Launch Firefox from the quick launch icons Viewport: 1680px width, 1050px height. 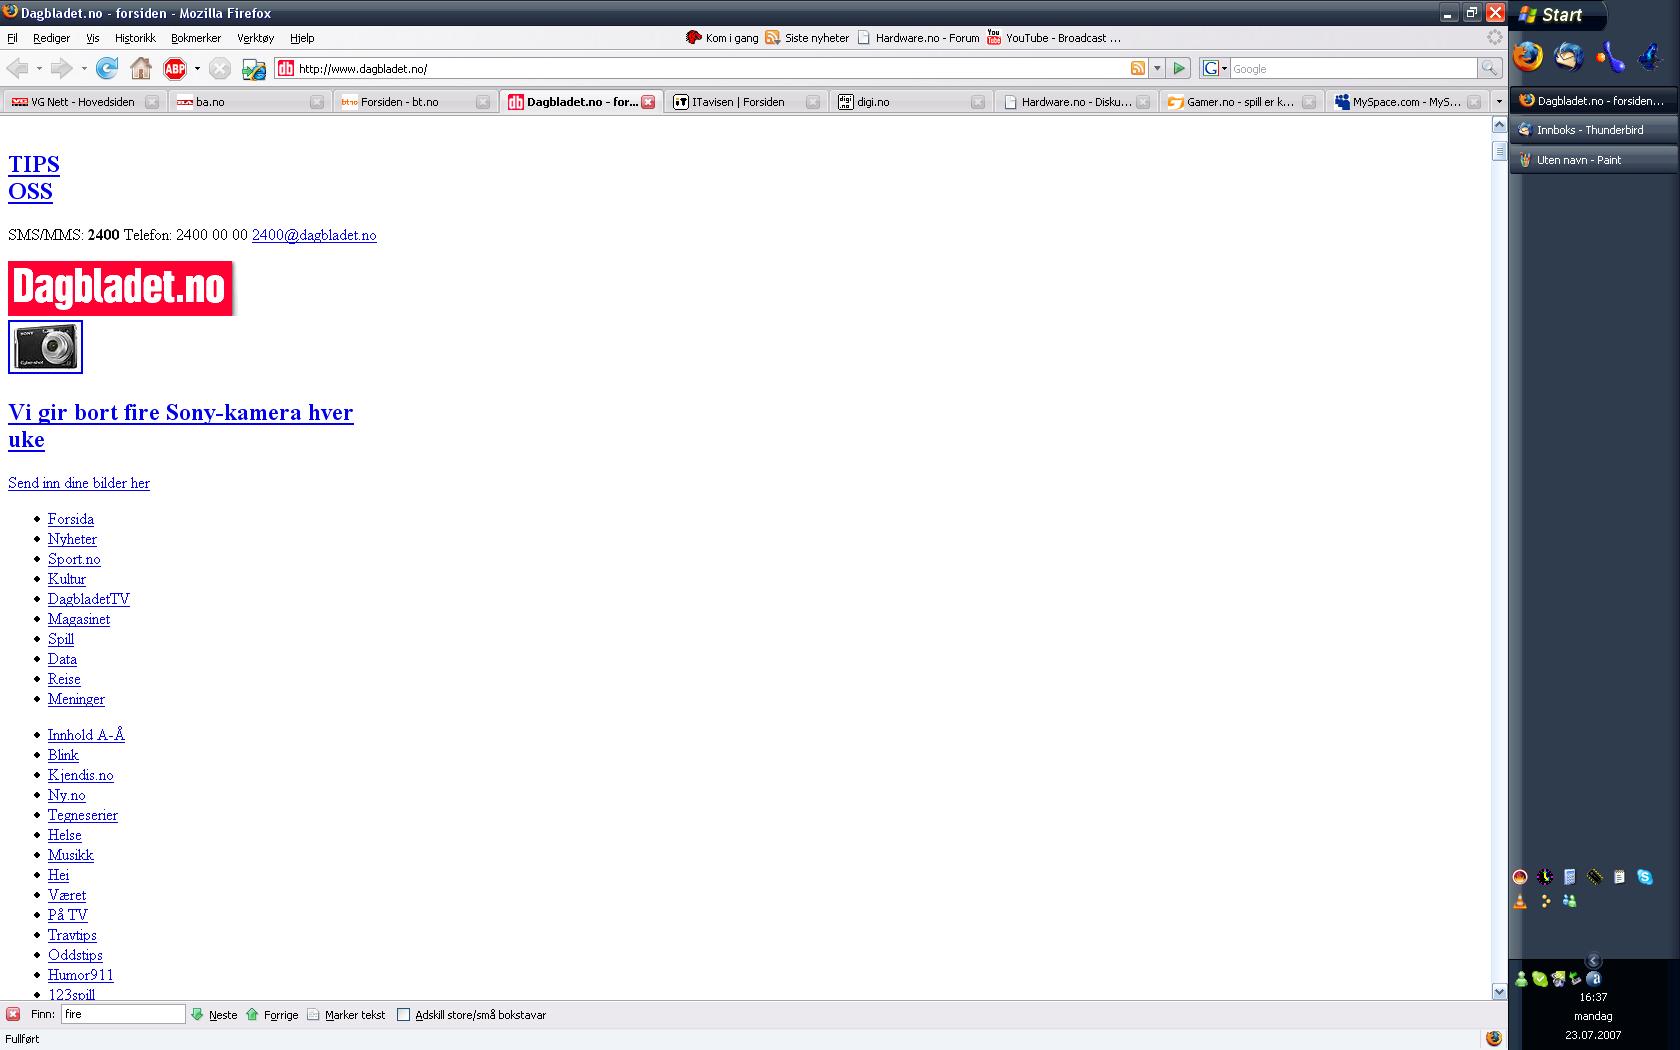[x=1528, y=56]
